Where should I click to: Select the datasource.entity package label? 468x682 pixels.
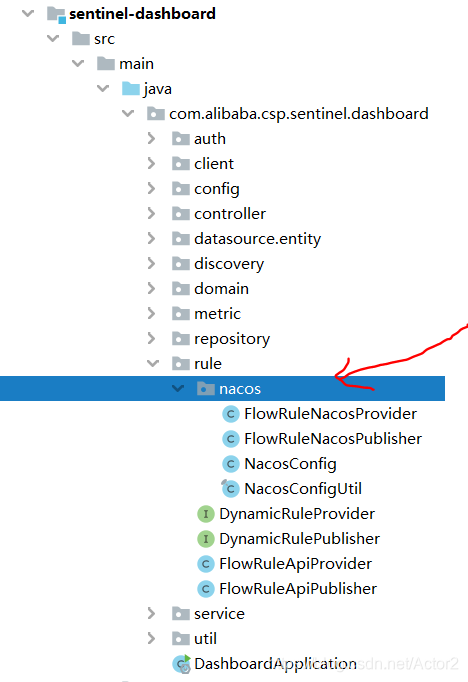pyautogui.click(x=257, y=239)
